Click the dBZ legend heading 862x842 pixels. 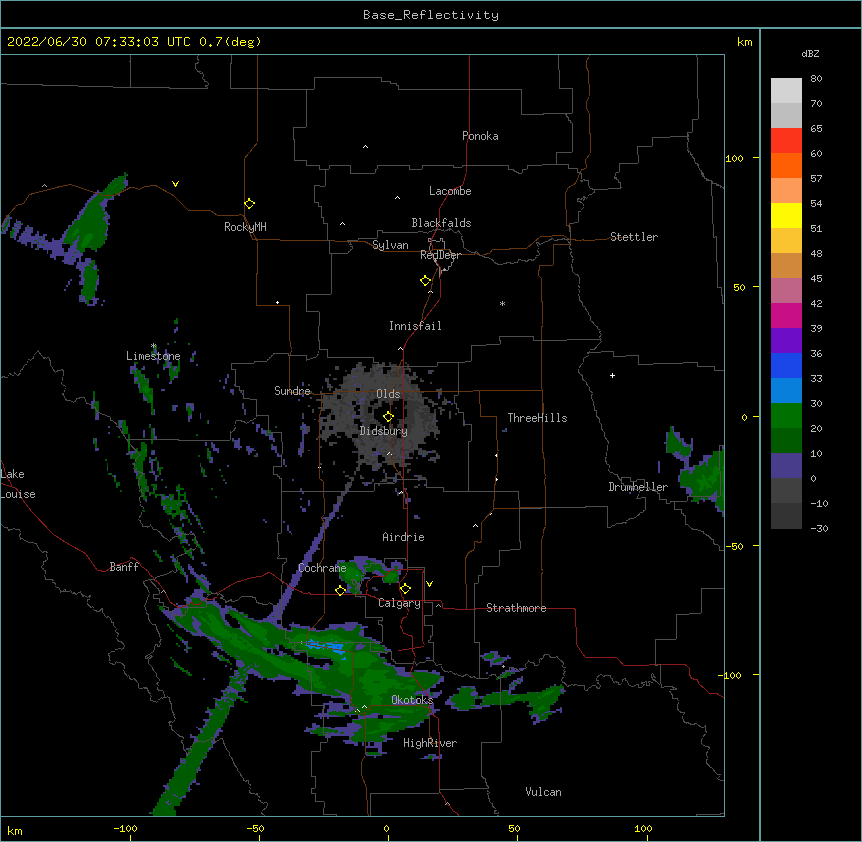tap(810, 53)
